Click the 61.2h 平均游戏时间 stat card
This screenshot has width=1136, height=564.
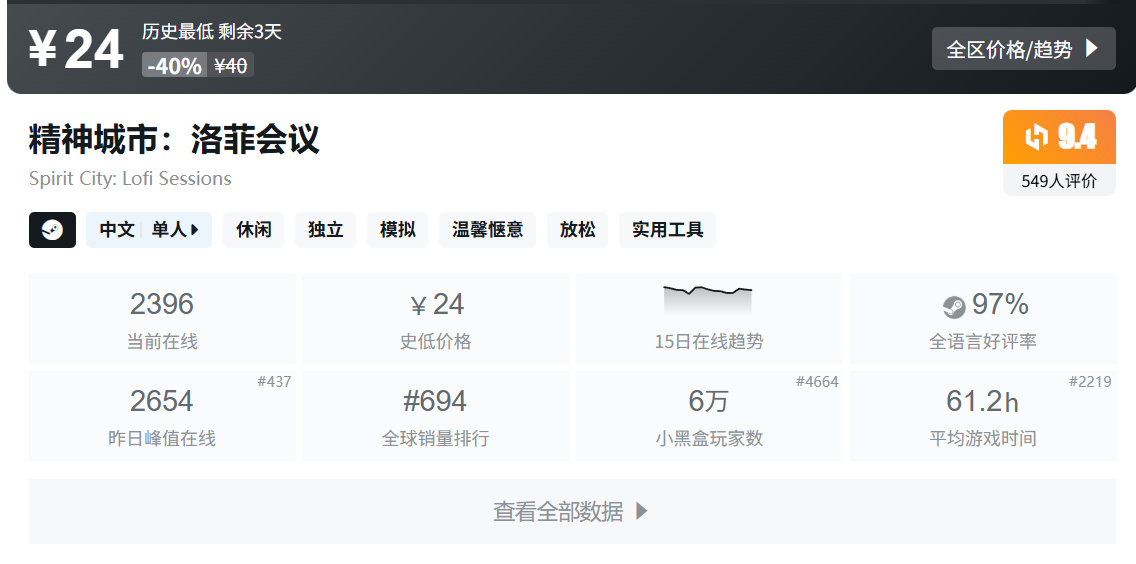pos(982,415)
